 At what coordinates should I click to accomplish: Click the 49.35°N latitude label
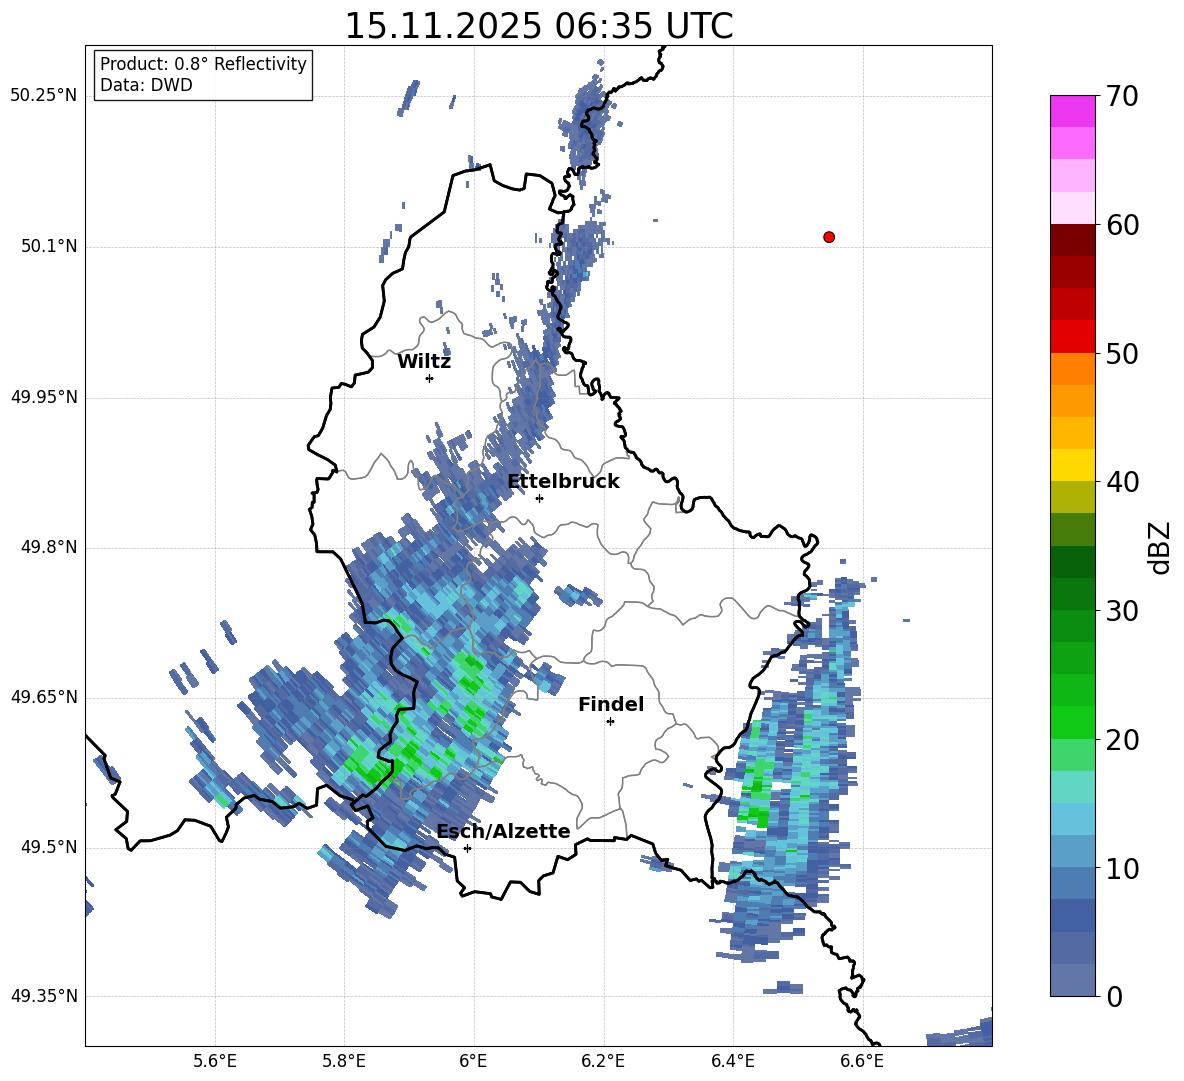click(x=44, y=996)
